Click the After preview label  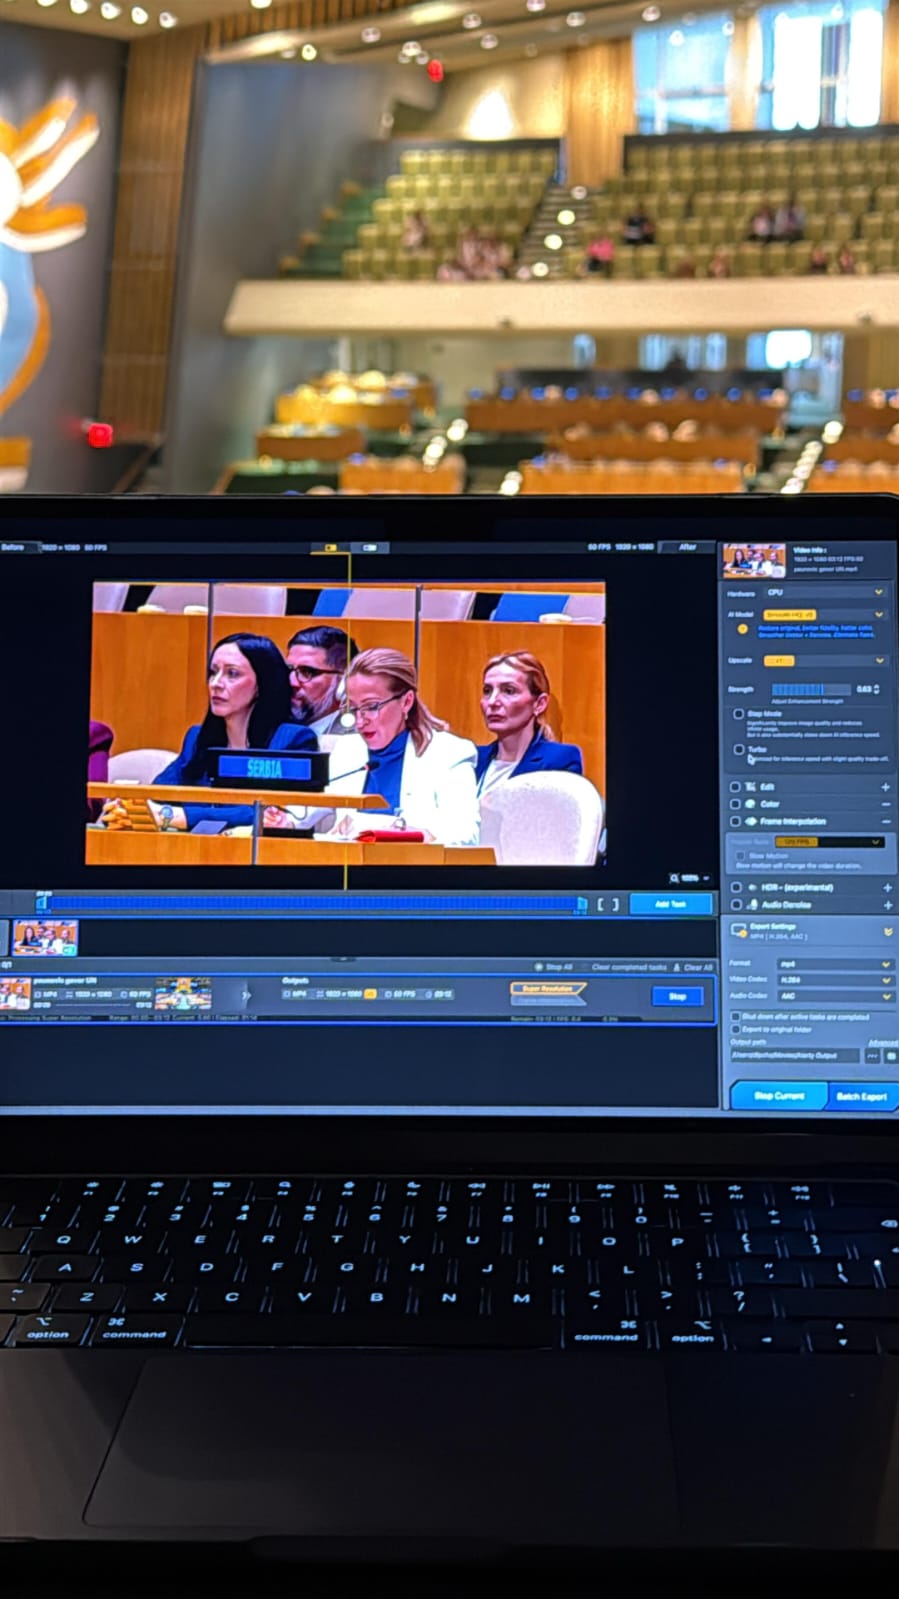(687, 547)
